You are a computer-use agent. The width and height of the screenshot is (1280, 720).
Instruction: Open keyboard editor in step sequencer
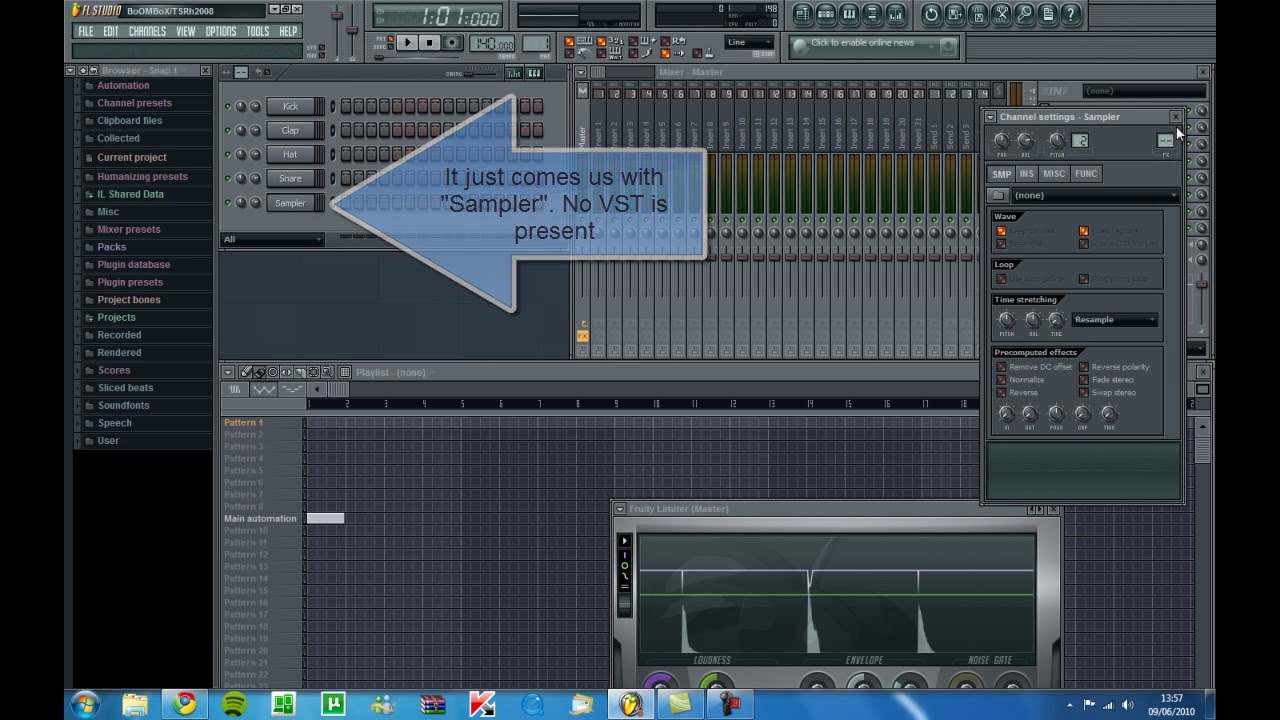534,73
